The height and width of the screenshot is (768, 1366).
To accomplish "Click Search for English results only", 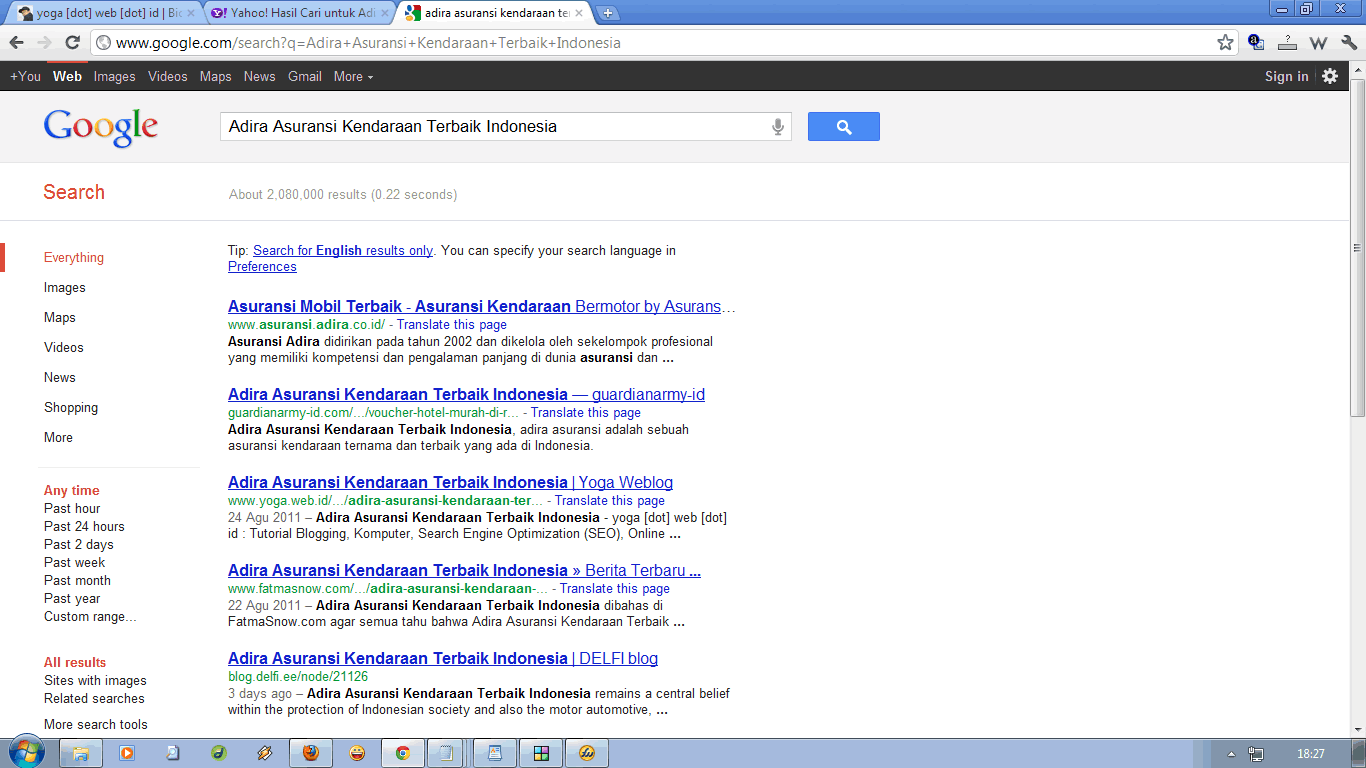I will click(x=343, y=250).
